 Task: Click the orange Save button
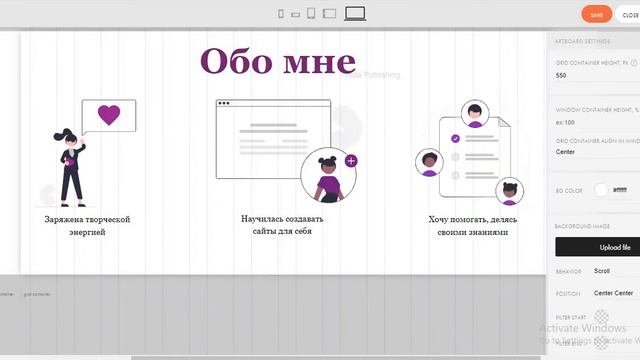click(596, 15)
